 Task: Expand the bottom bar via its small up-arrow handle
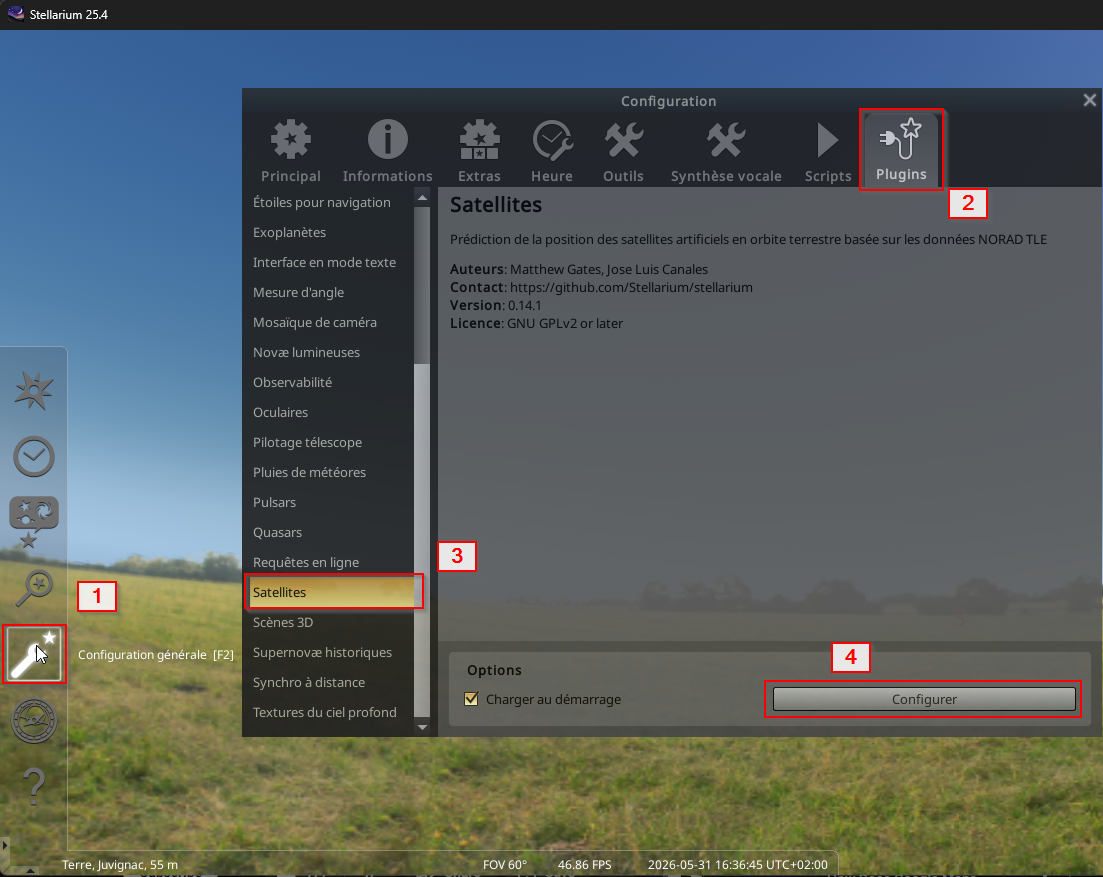[x=29, y=872]
